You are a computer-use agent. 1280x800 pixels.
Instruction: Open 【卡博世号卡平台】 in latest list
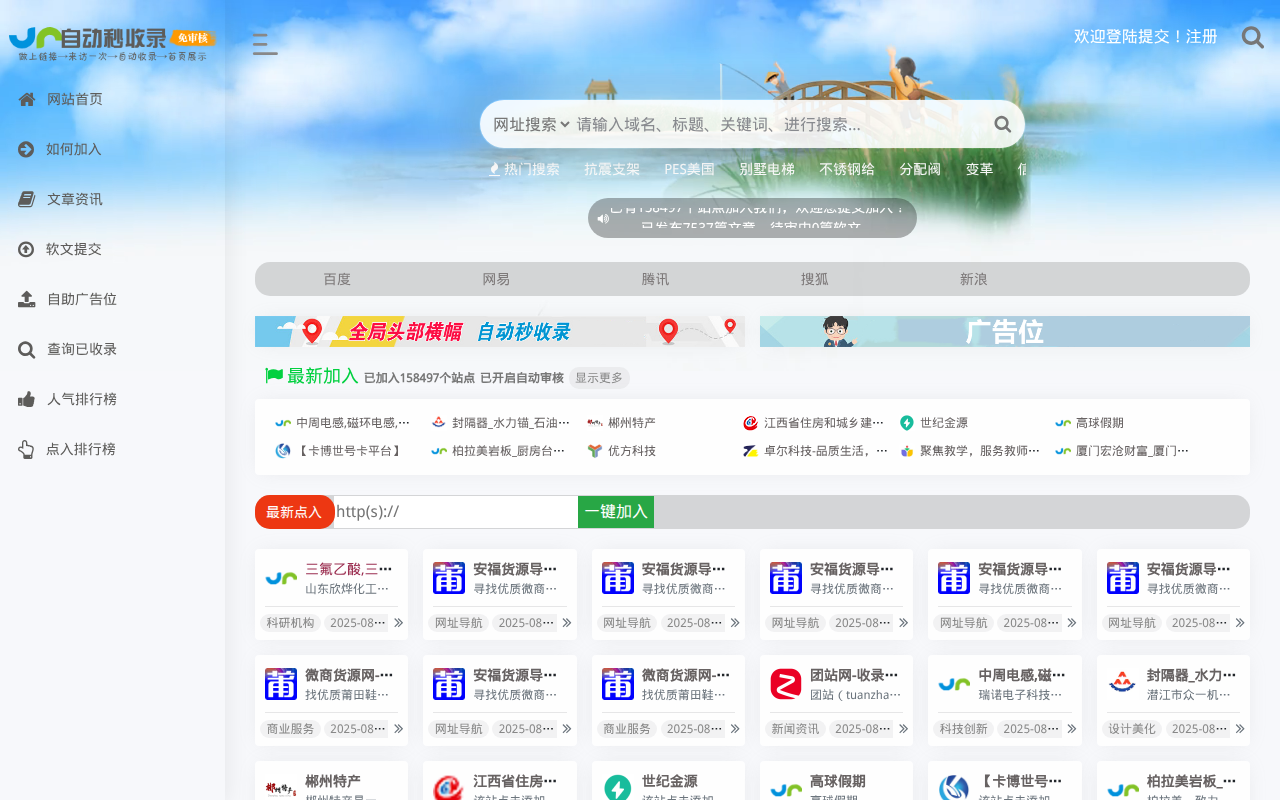350,451
